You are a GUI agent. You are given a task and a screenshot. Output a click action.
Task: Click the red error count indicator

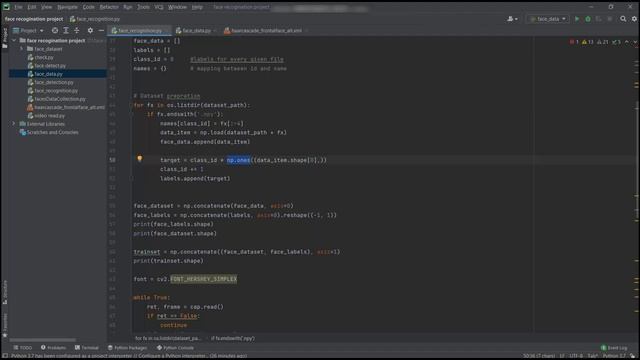pos(574,42)
